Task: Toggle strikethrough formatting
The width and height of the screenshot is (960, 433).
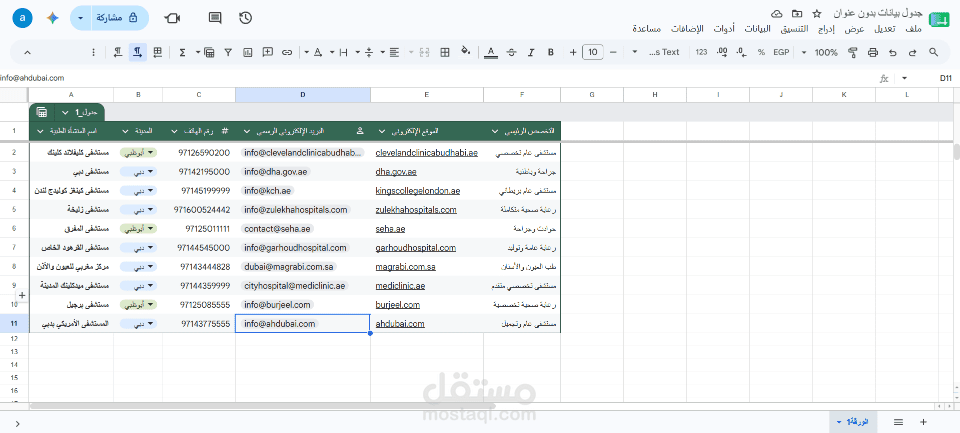Action: pyautogui.click(x=511, y=53)
